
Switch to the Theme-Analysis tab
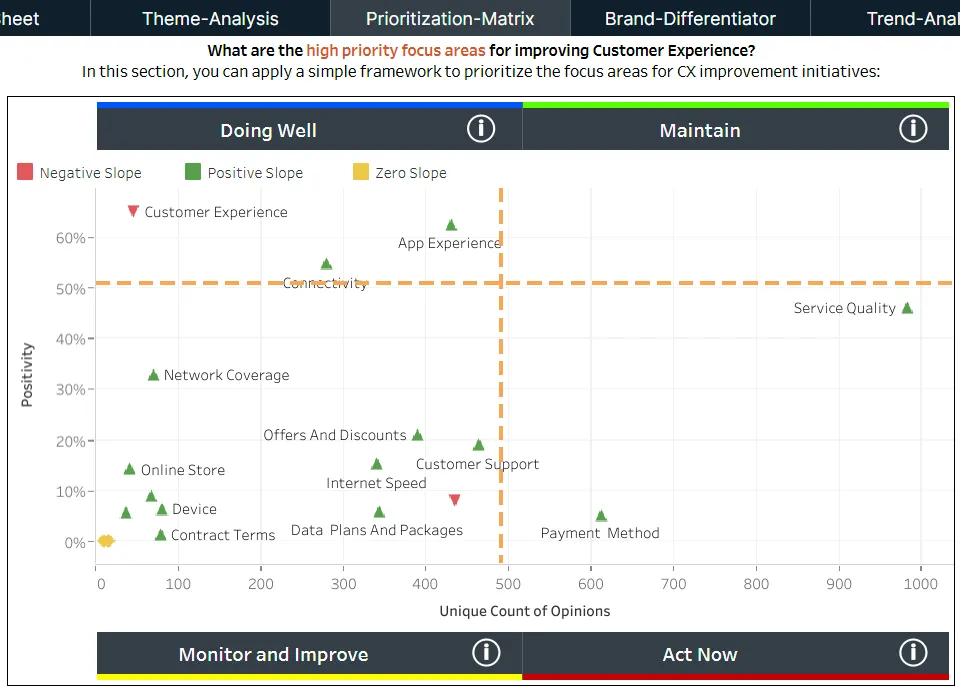209,17
